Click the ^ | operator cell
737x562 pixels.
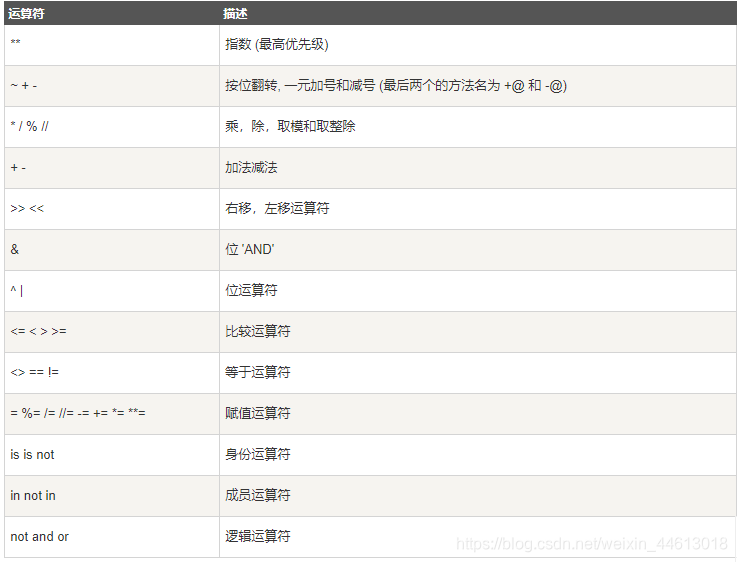(111, 291)
